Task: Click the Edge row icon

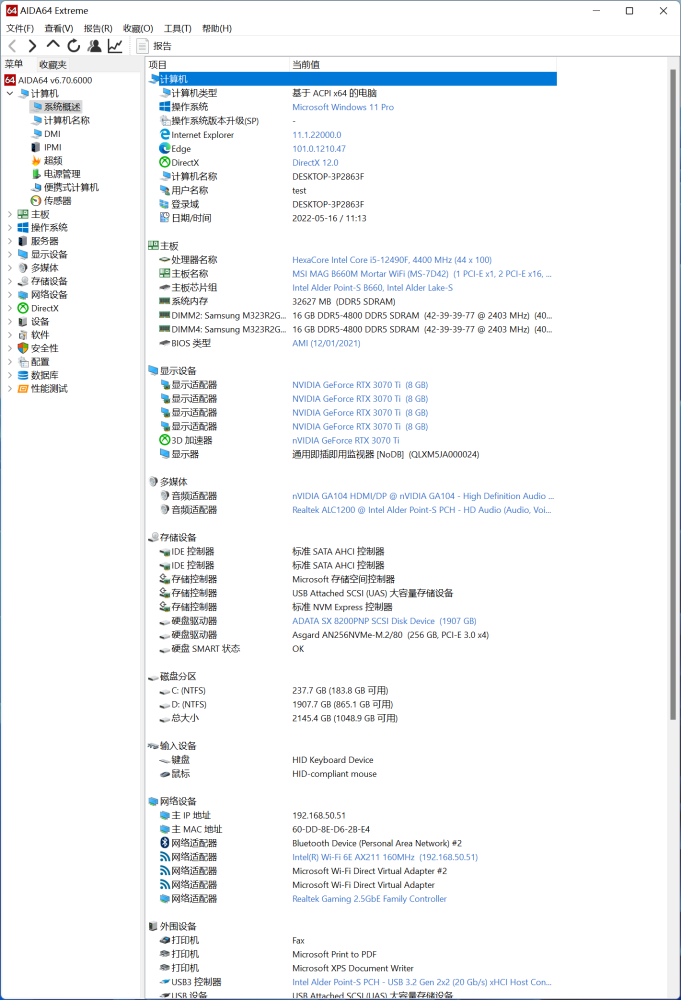Action: (x=165, y=149)
